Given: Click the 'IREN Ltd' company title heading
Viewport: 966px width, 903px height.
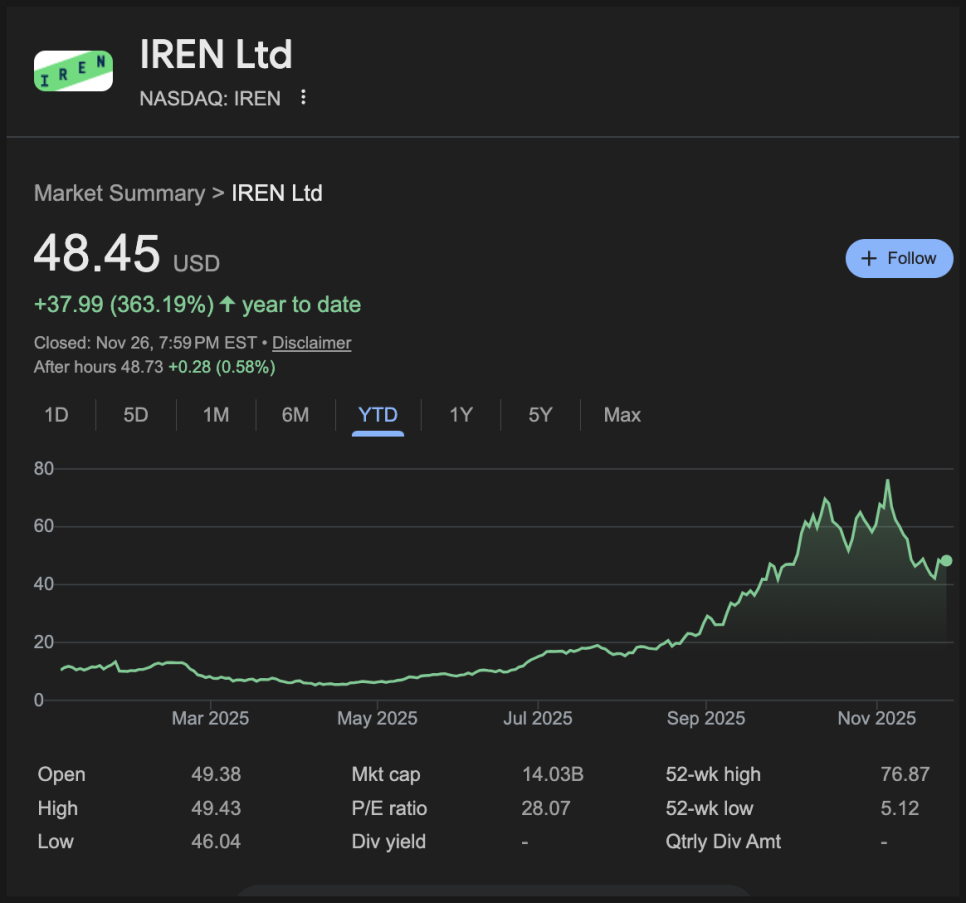Looking at the screenshot, I should 216,54.
